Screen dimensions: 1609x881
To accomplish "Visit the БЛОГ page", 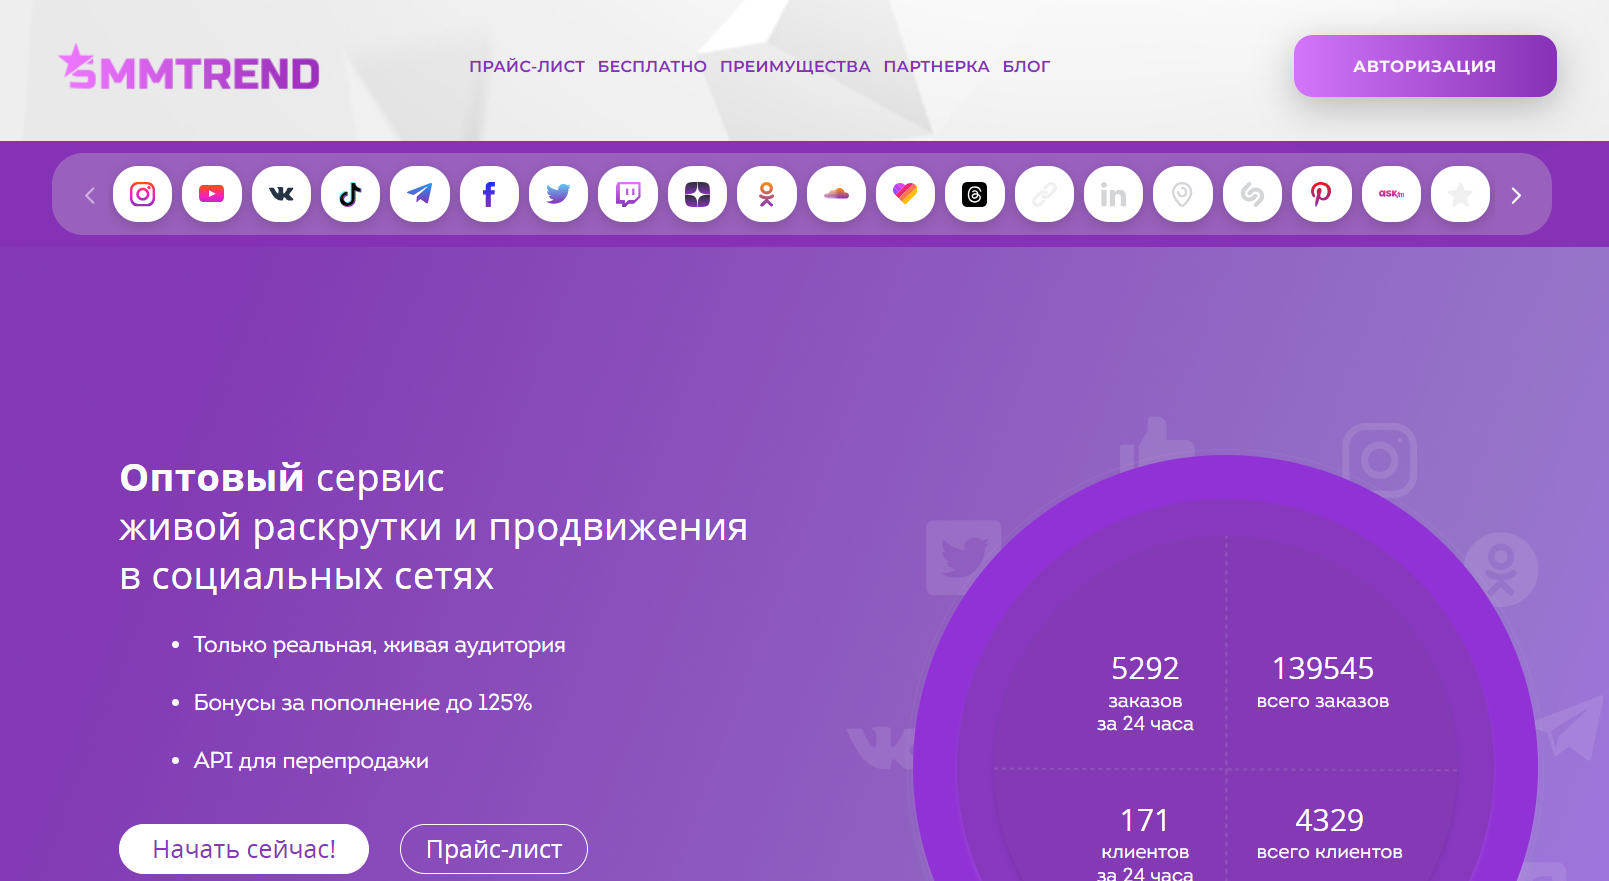I will tap(1026, 66).
